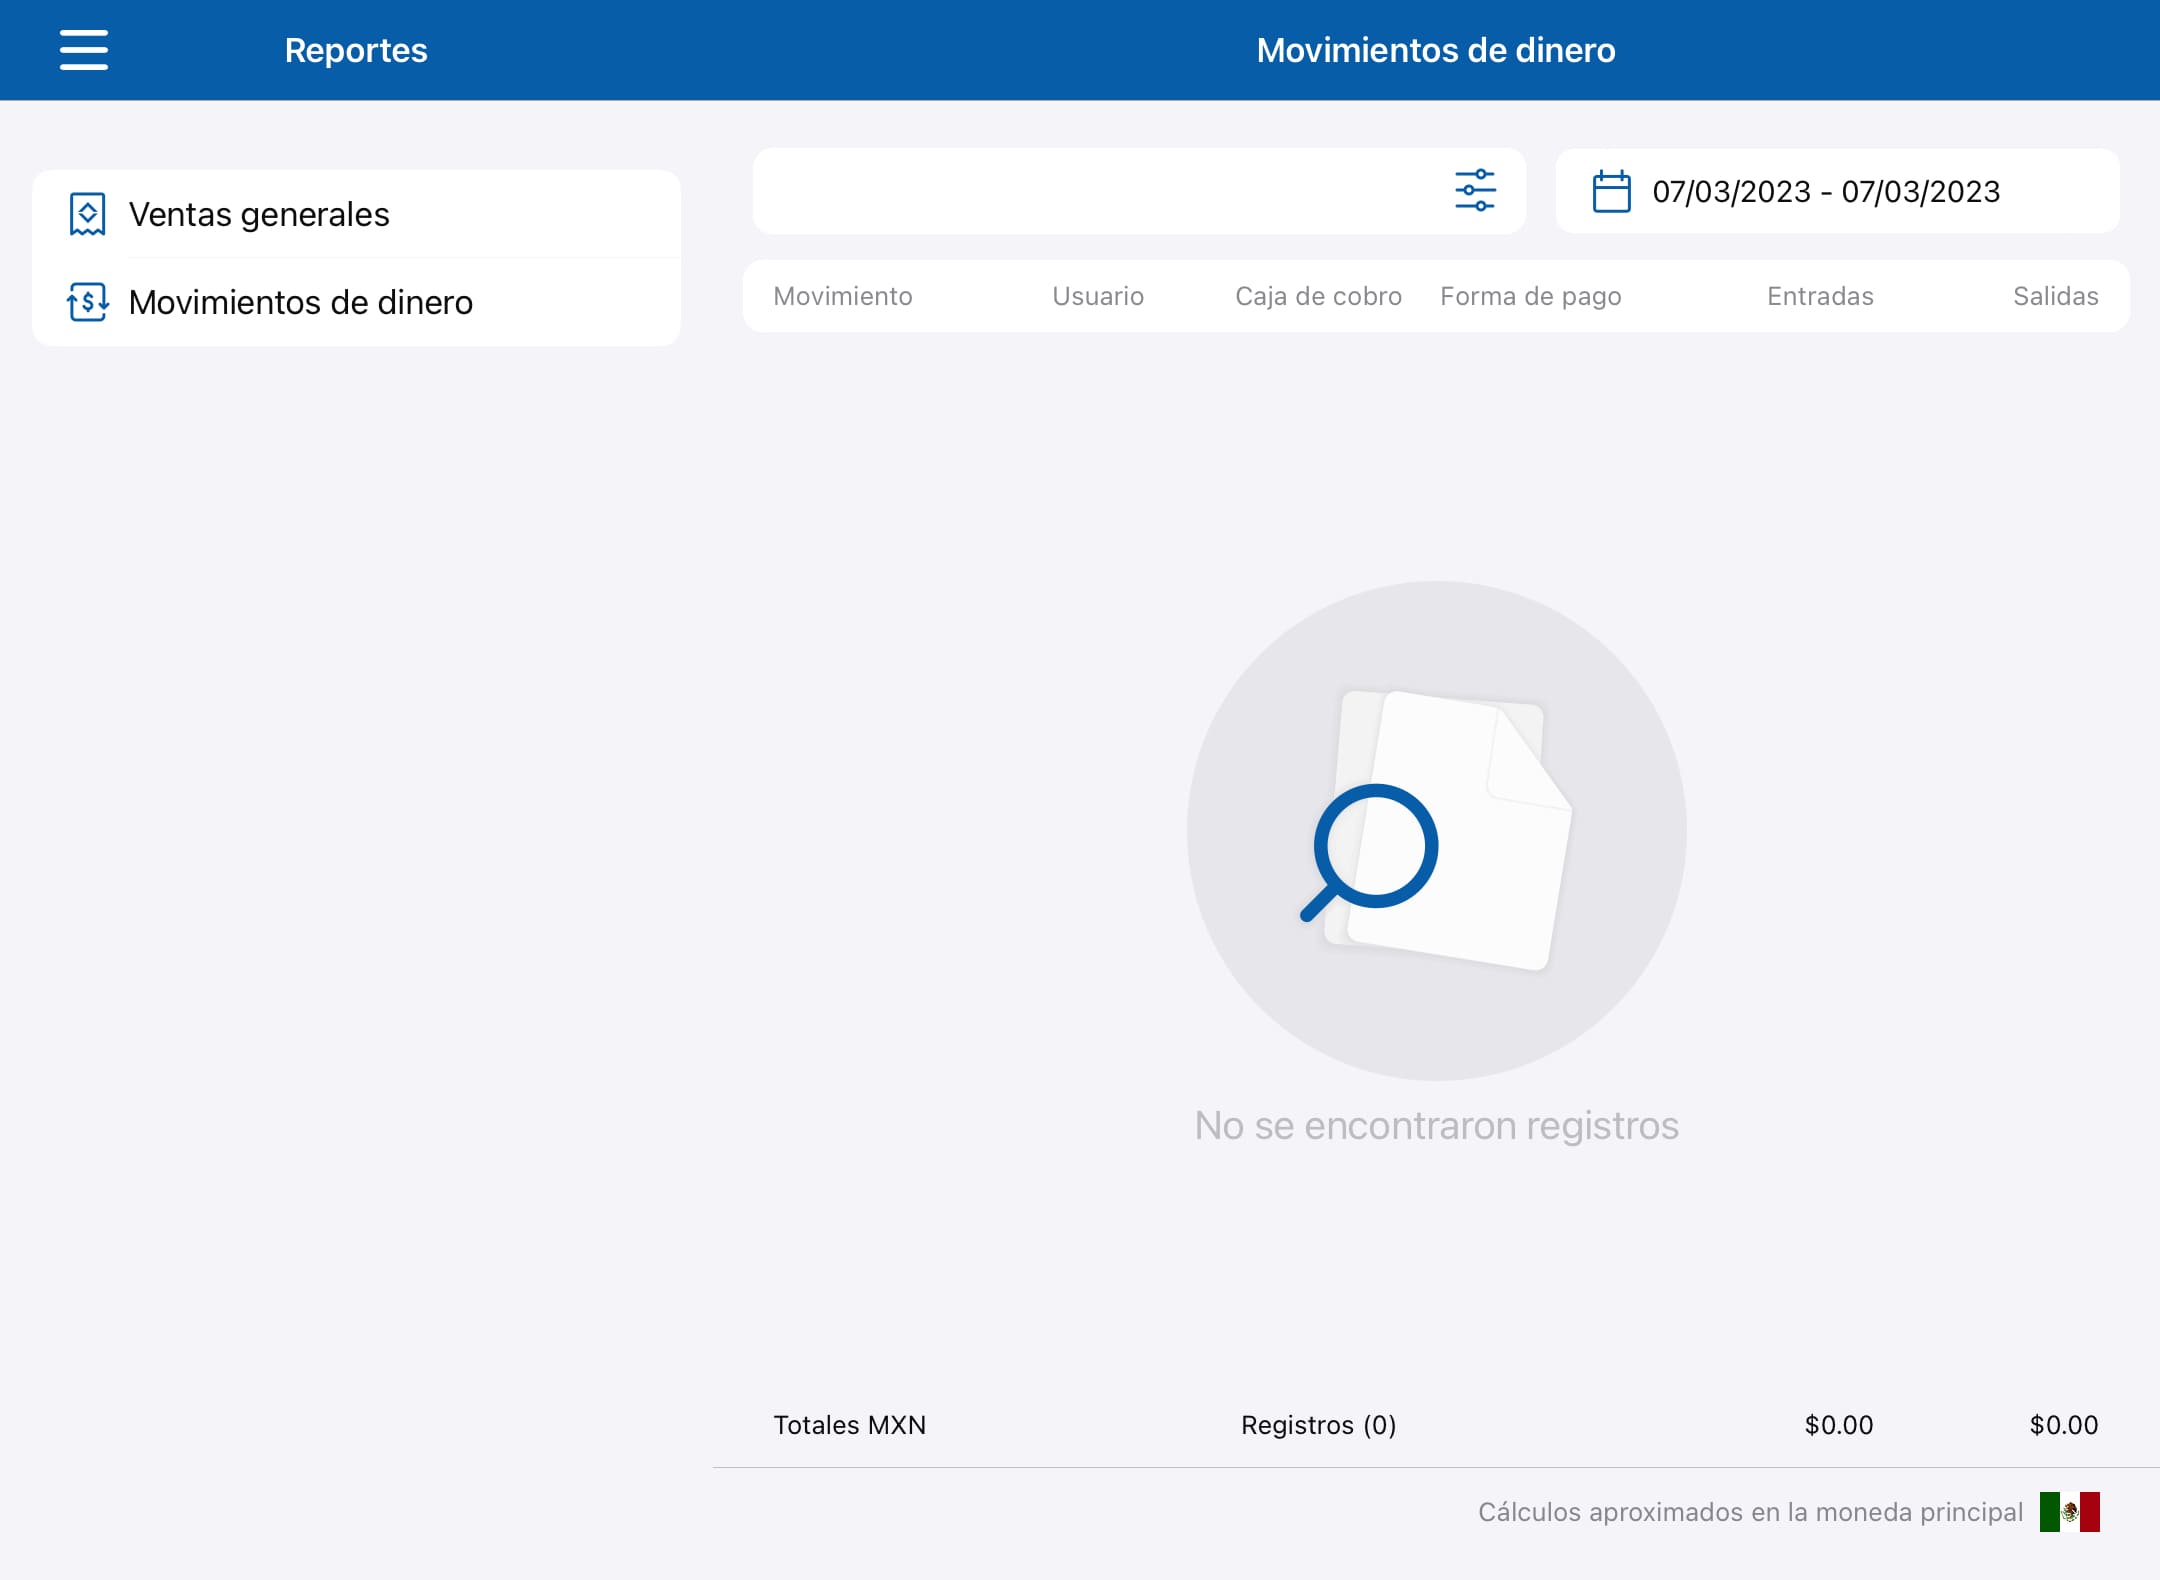Click the empty-state magnifier document illustration
The image size is (2160, 1580).
point(1436,830)
